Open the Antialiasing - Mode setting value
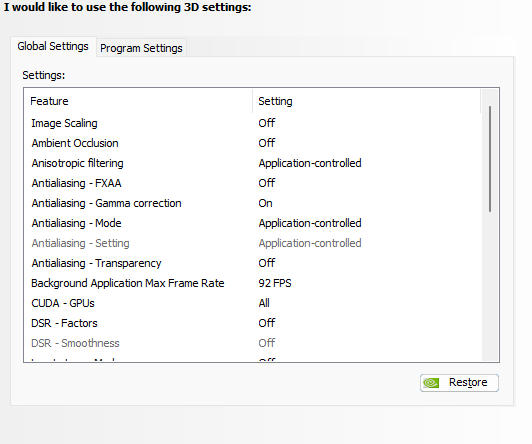This screenshot has height=444, width=532. [x=310, y=223]
